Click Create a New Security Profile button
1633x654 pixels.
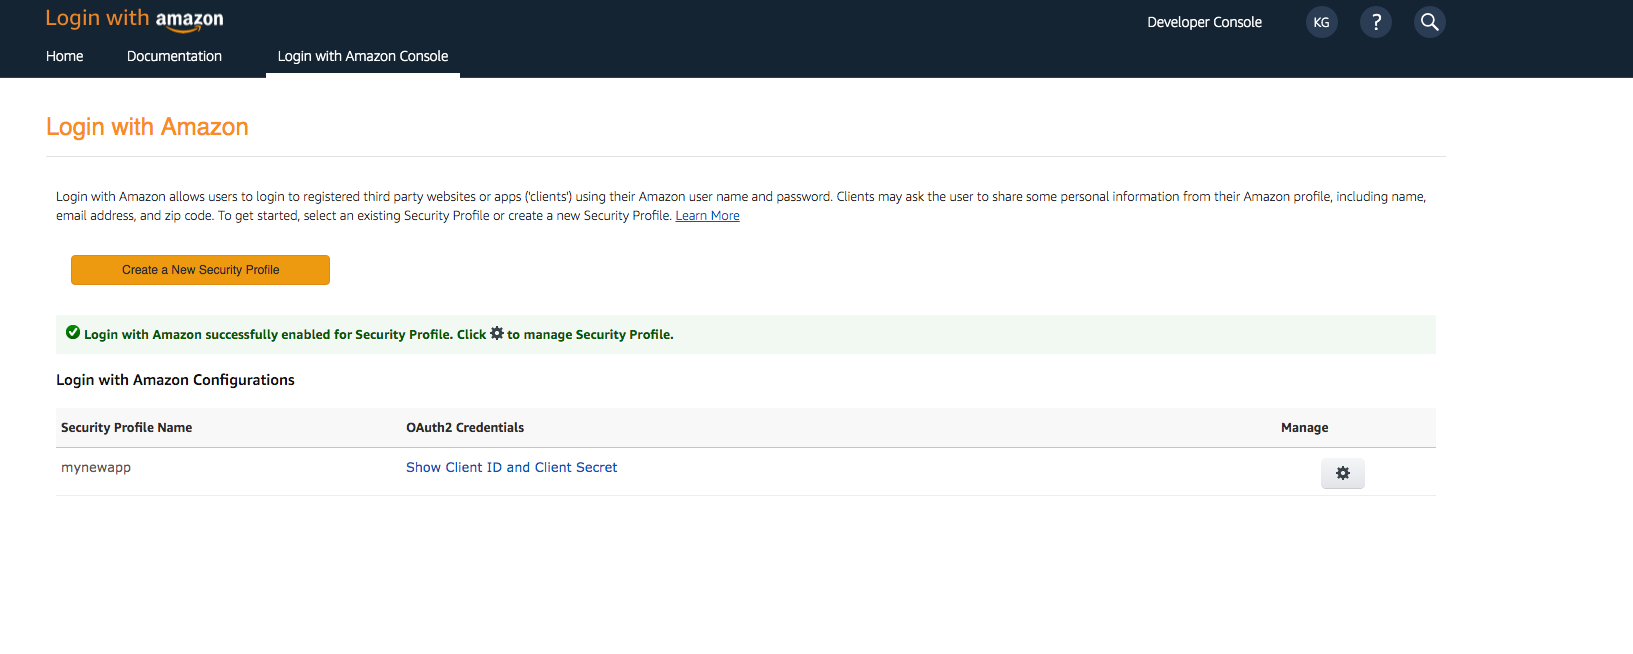[x=200, y=270]
